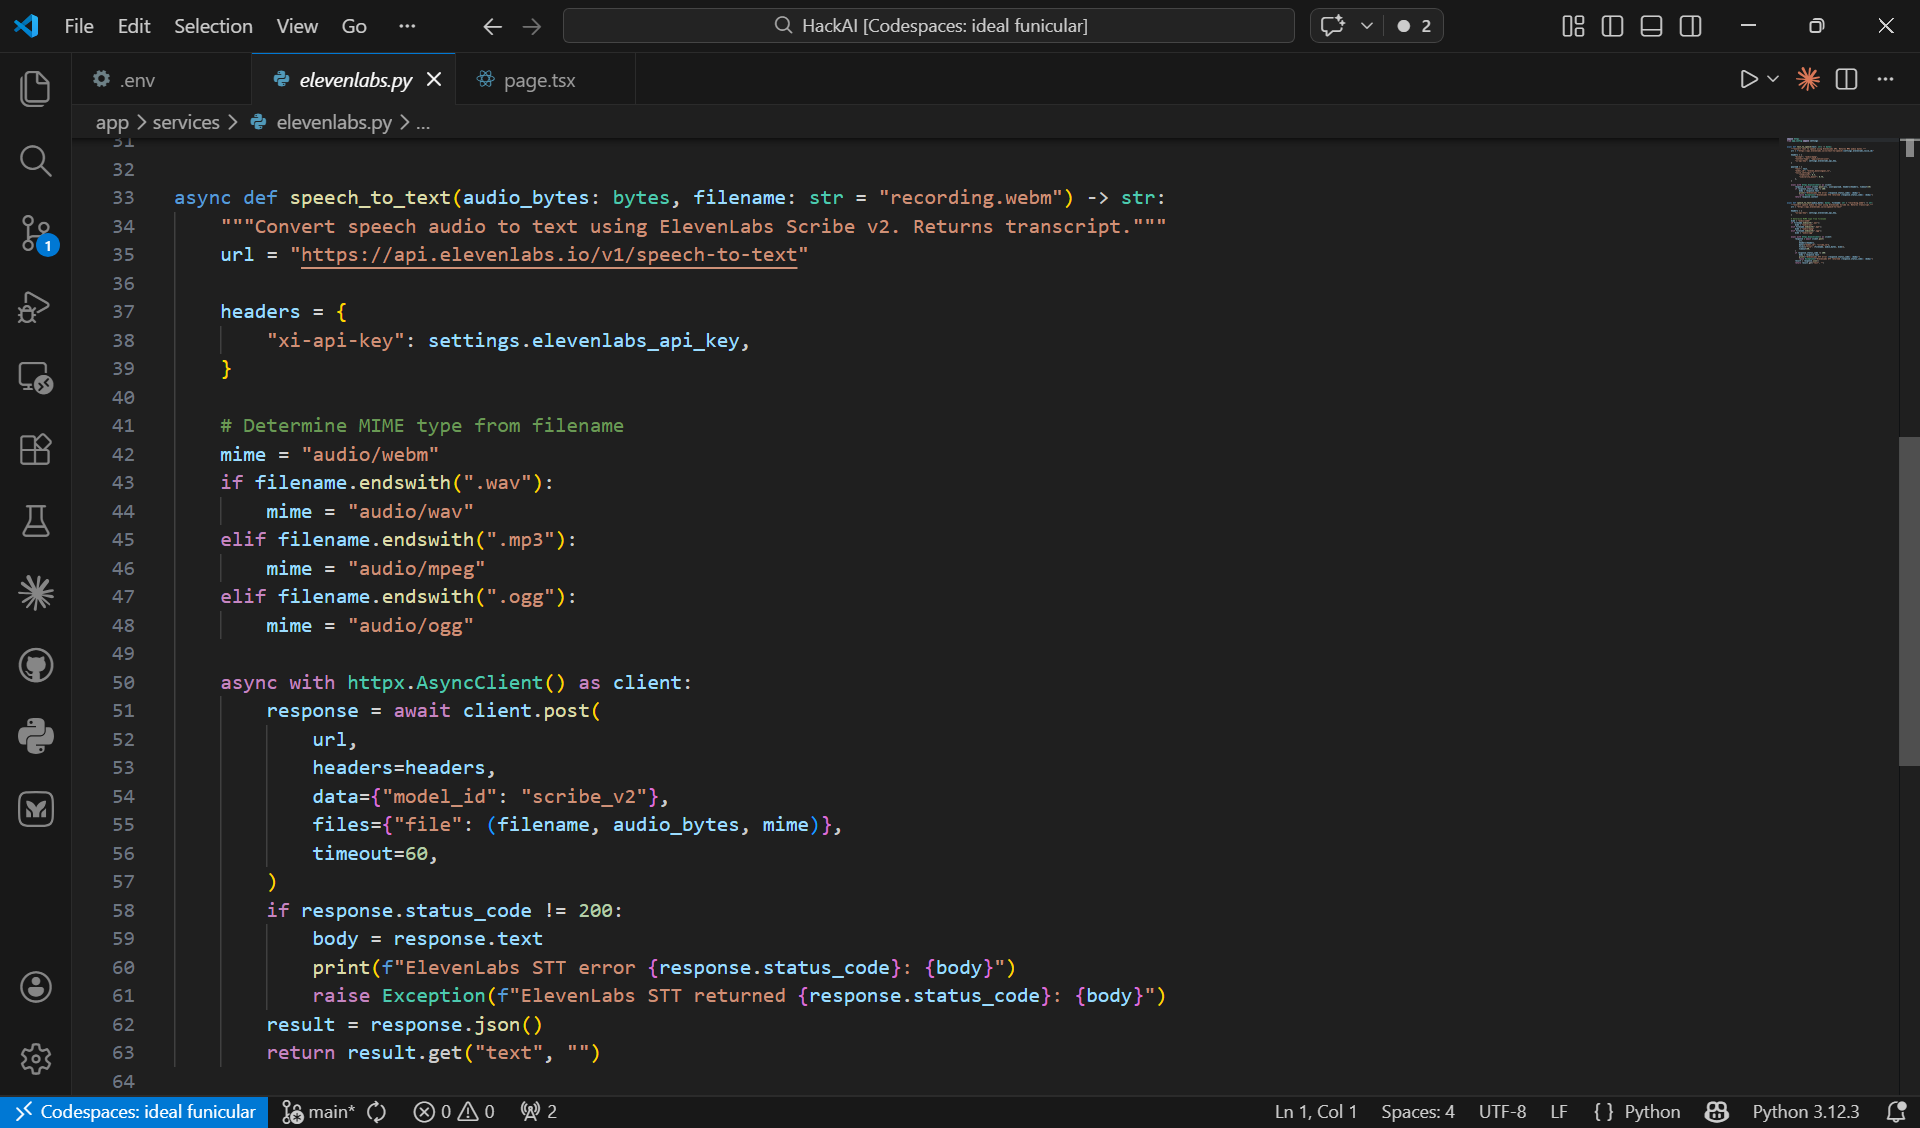
Task: Open the Testing flask view
Action: pos(35,521)
